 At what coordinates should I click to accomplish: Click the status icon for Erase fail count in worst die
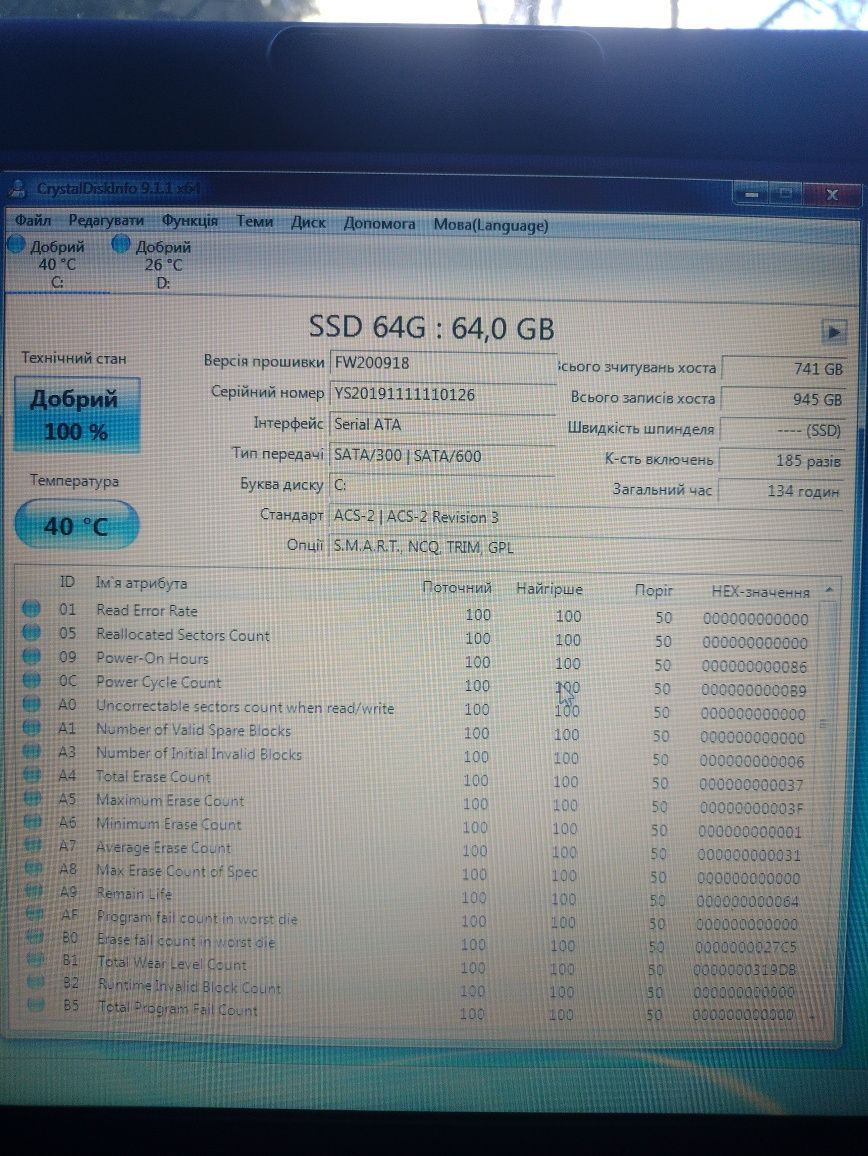tap(35, 936)
